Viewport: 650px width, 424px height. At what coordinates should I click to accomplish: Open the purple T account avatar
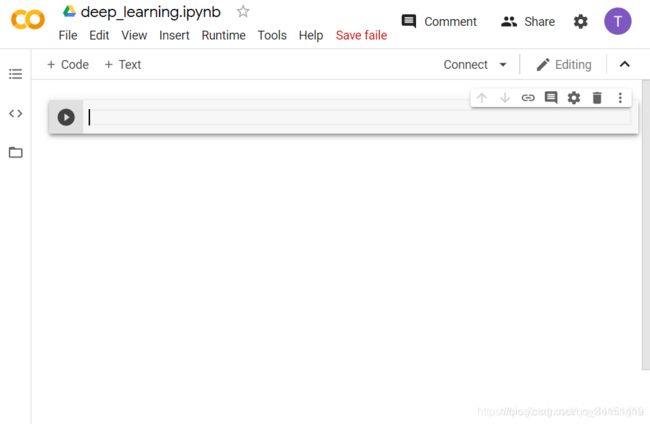[618, 21]
